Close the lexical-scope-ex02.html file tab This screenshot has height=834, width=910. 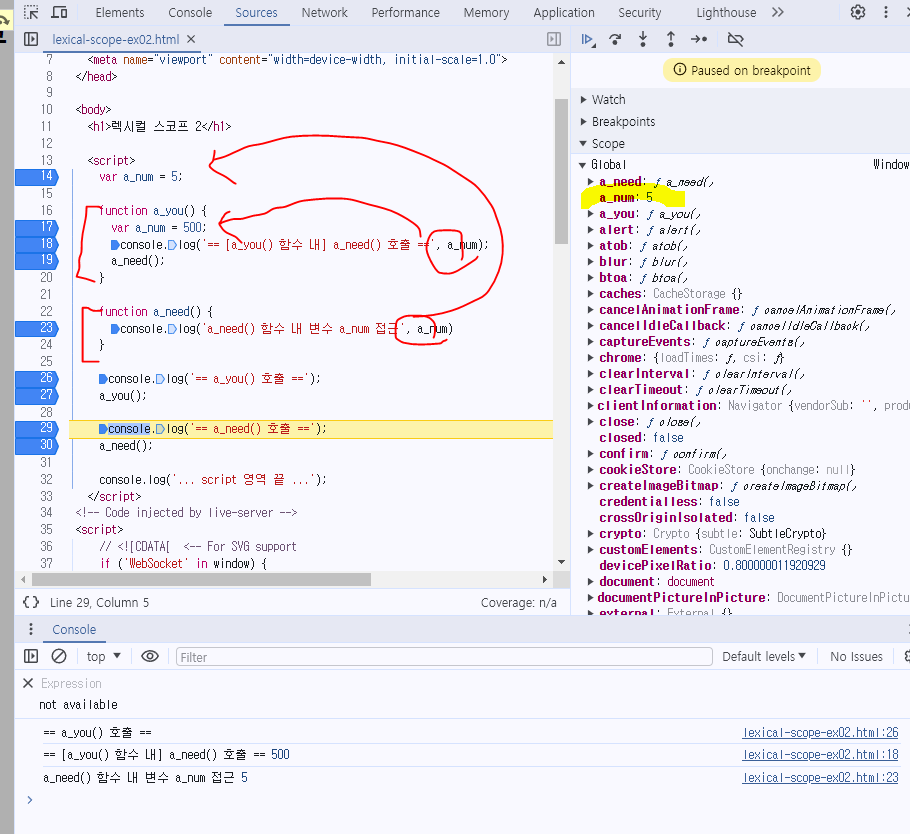click(191, 39)
